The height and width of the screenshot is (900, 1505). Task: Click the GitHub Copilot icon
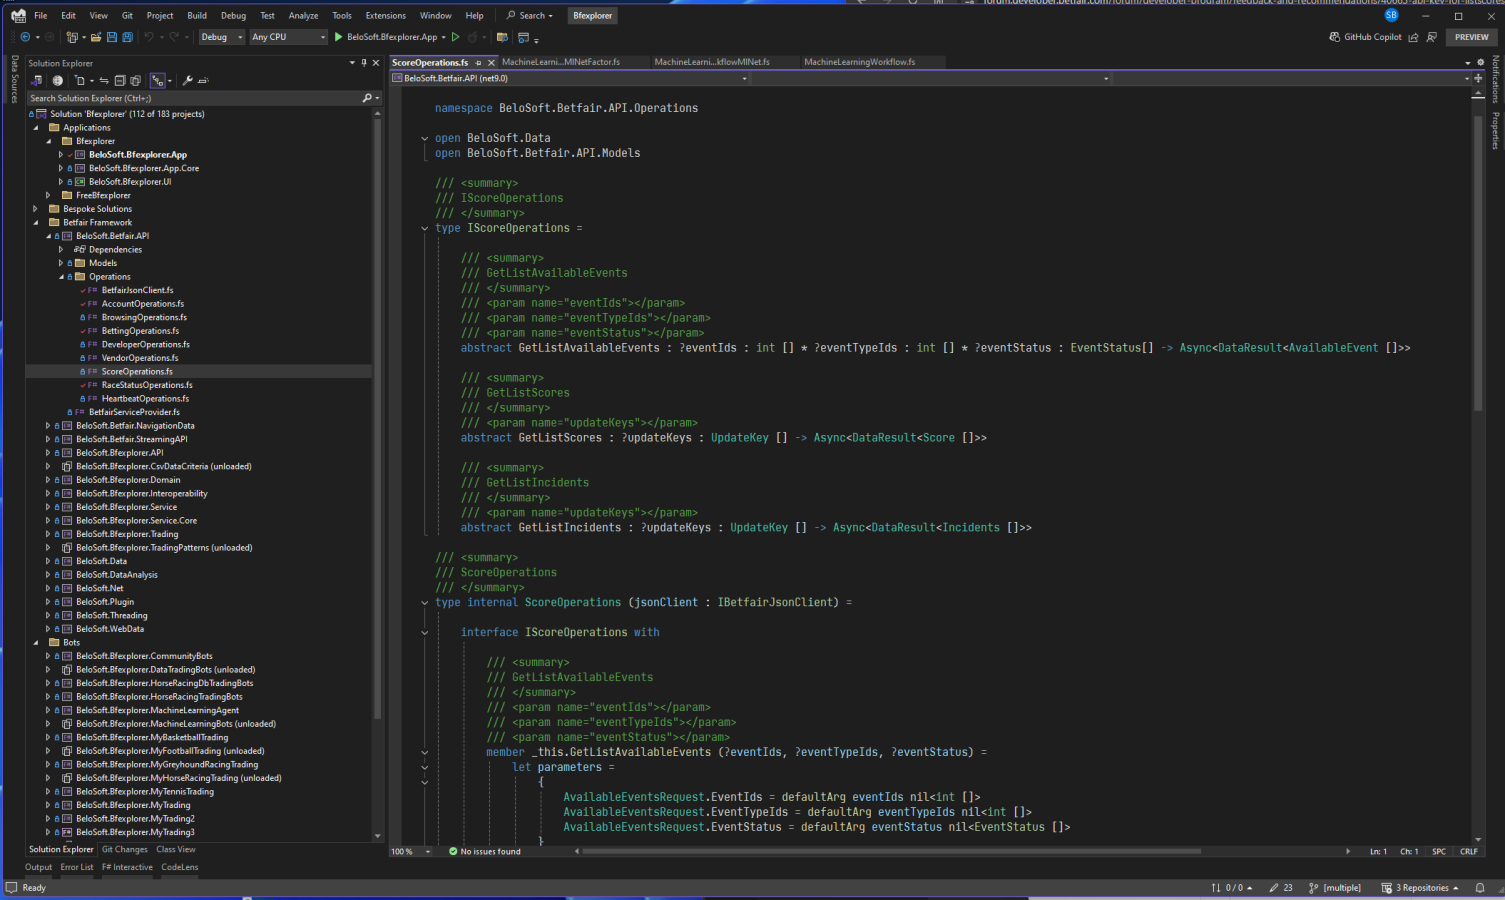click(1334, 37)
